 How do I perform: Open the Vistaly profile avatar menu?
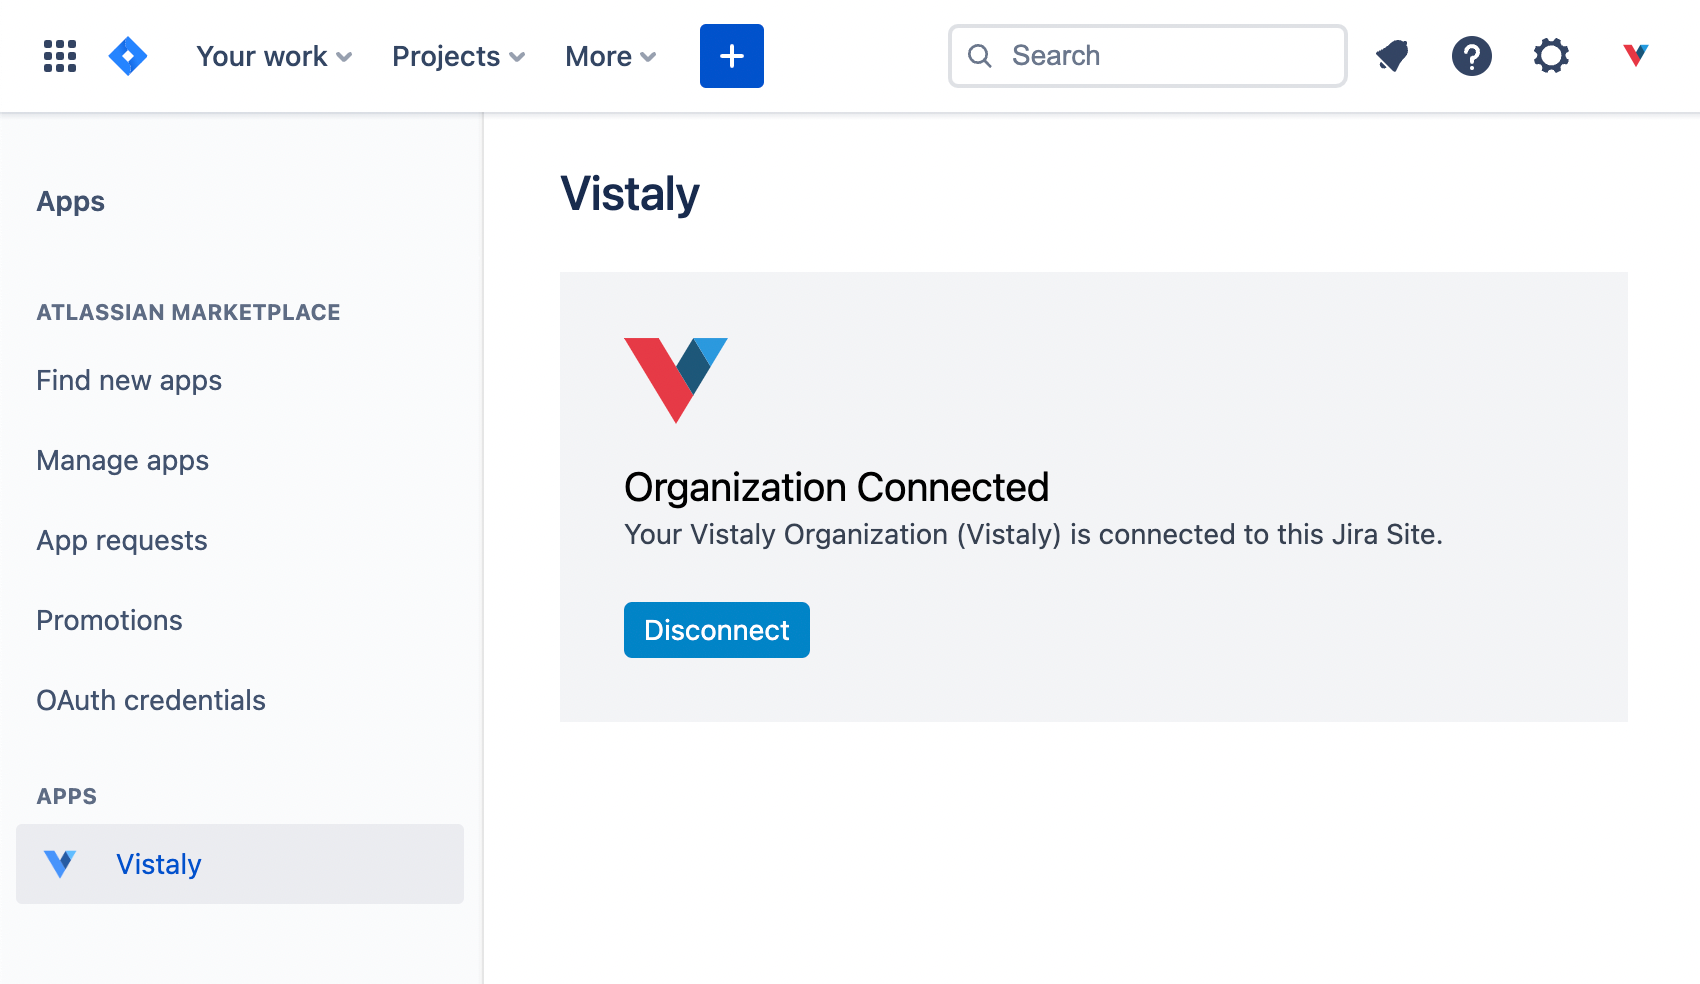[x=1636, y=55]
